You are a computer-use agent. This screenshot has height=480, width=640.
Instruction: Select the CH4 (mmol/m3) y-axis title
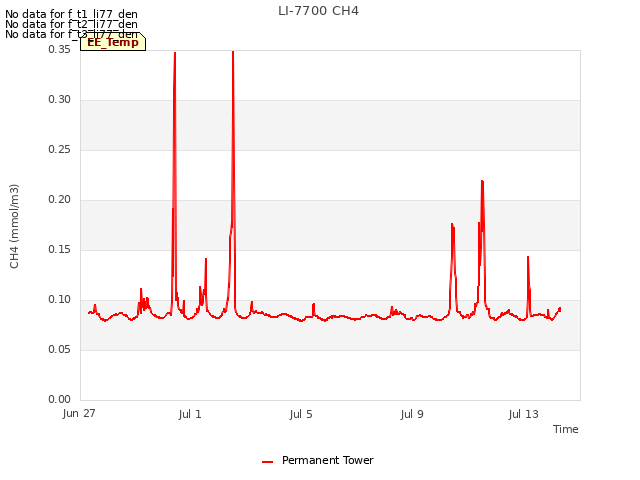click(14, 226)
